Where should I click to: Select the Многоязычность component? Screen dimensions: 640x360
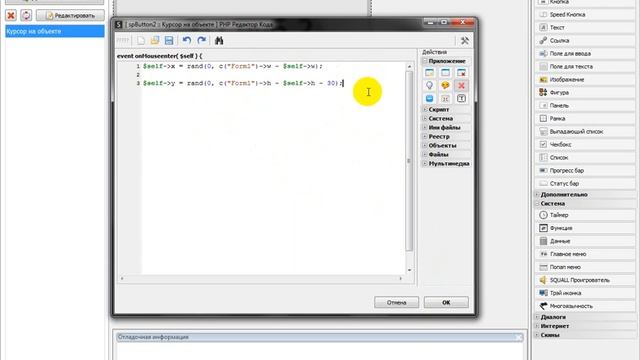585,306
